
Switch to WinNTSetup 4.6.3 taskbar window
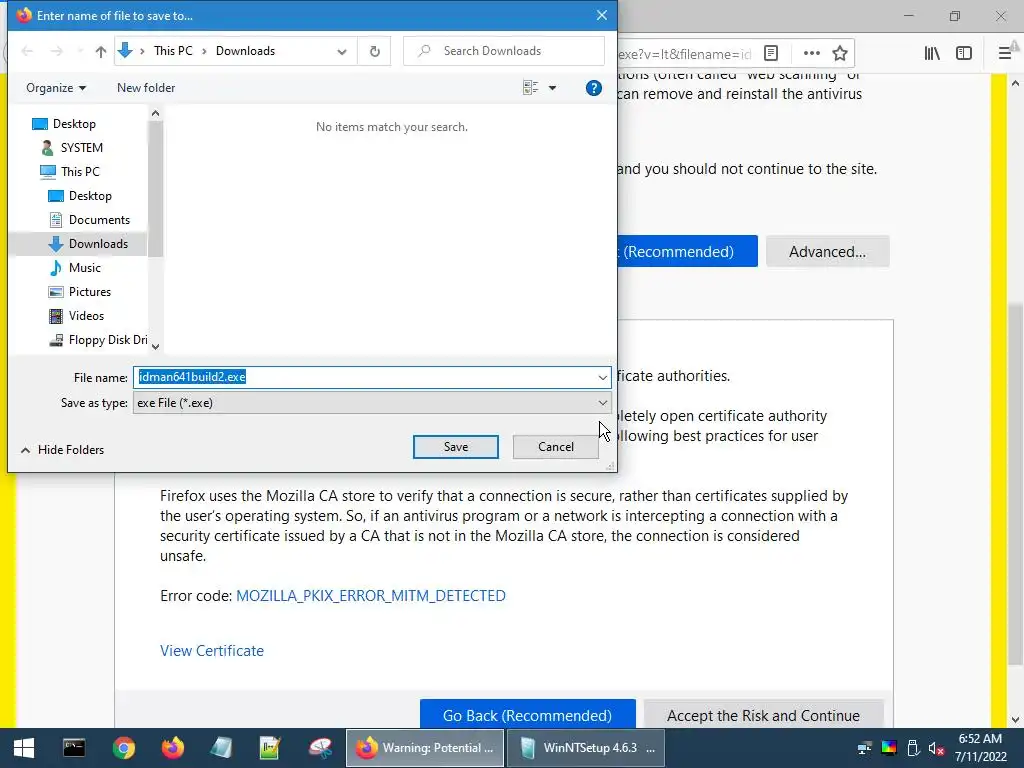tap(586, 748)
